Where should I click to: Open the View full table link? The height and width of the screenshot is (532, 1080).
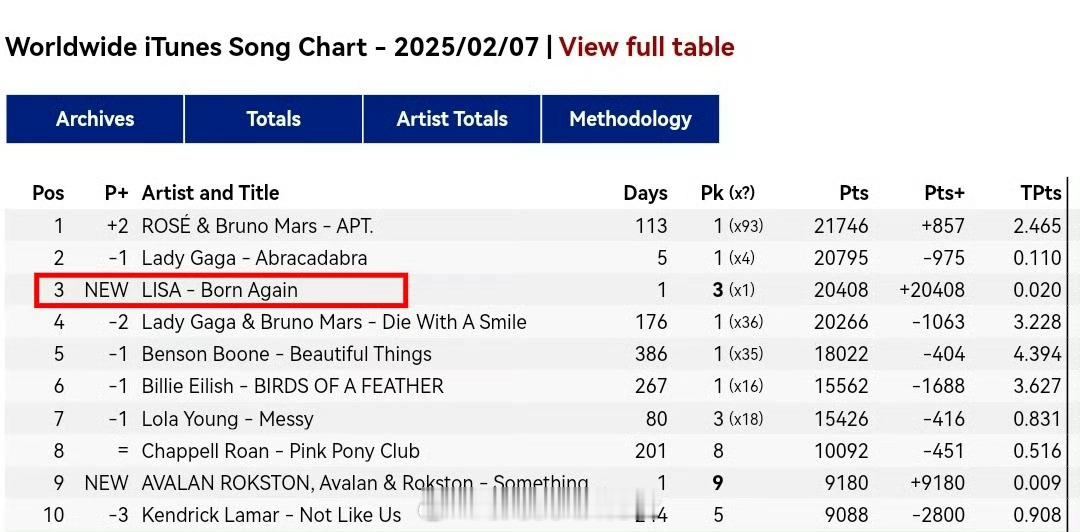click(x=646, y=47)
